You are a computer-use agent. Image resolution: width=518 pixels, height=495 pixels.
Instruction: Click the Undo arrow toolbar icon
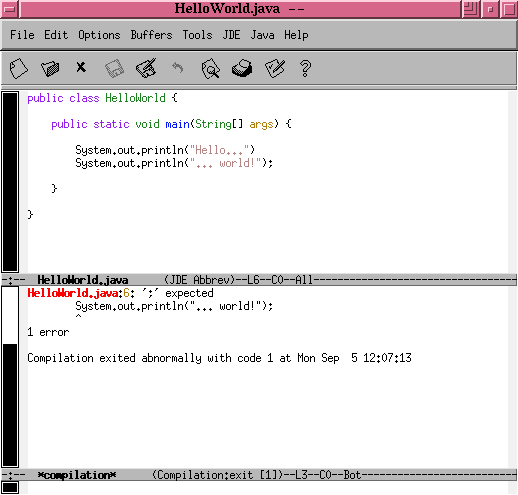tap(178, 68)
